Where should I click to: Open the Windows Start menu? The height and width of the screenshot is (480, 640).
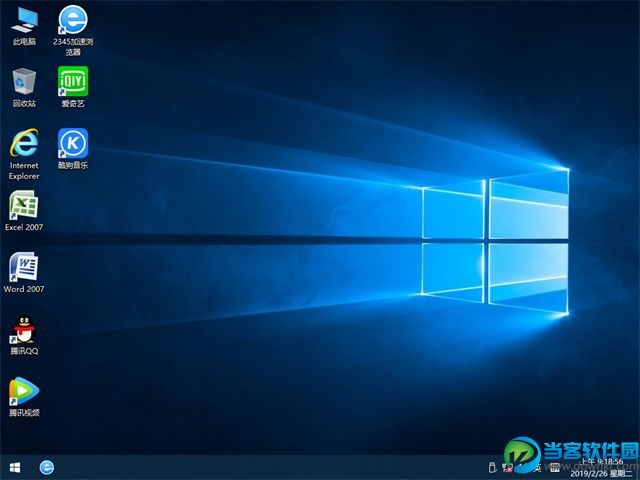pos(15,467)
